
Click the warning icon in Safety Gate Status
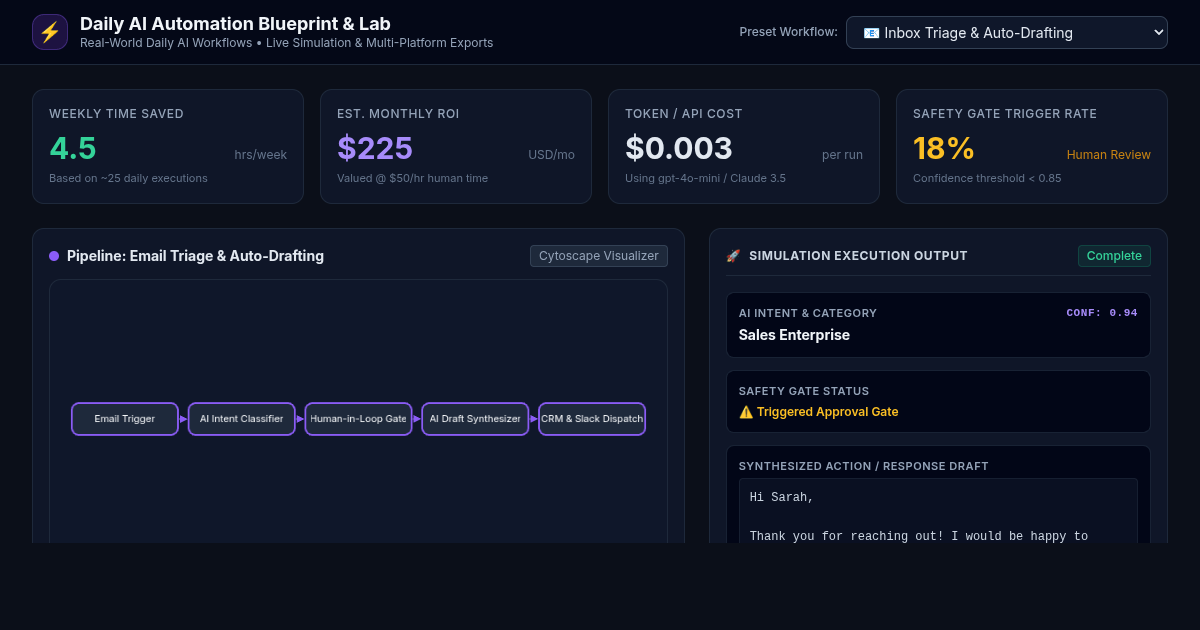746,411
